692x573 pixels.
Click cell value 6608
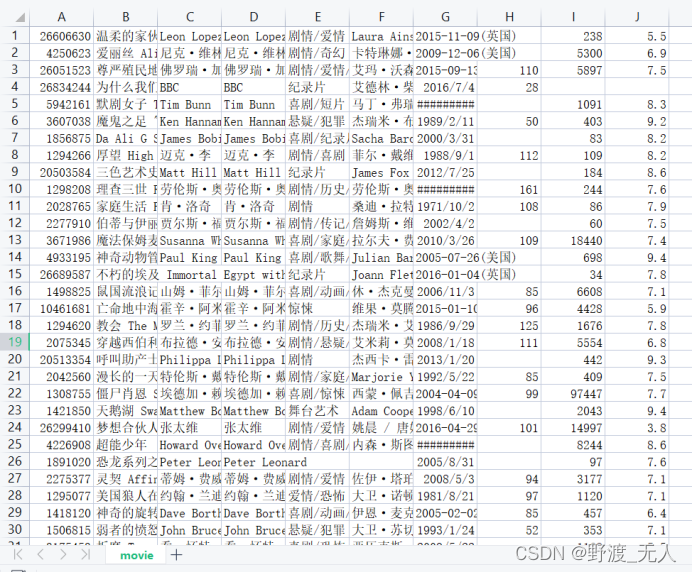tap(573, 292)
